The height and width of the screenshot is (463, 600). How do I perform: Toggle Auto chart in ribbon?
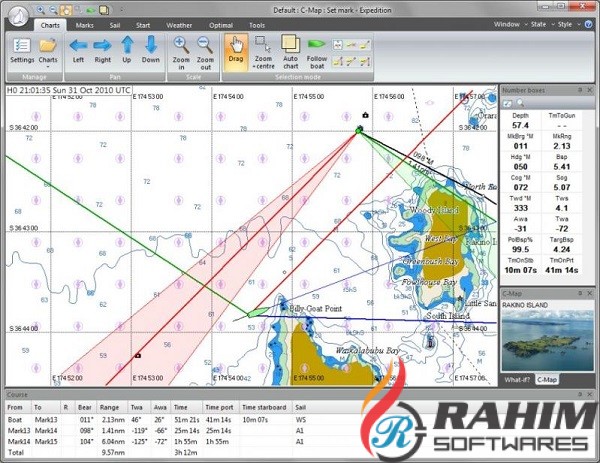point(290,52)
